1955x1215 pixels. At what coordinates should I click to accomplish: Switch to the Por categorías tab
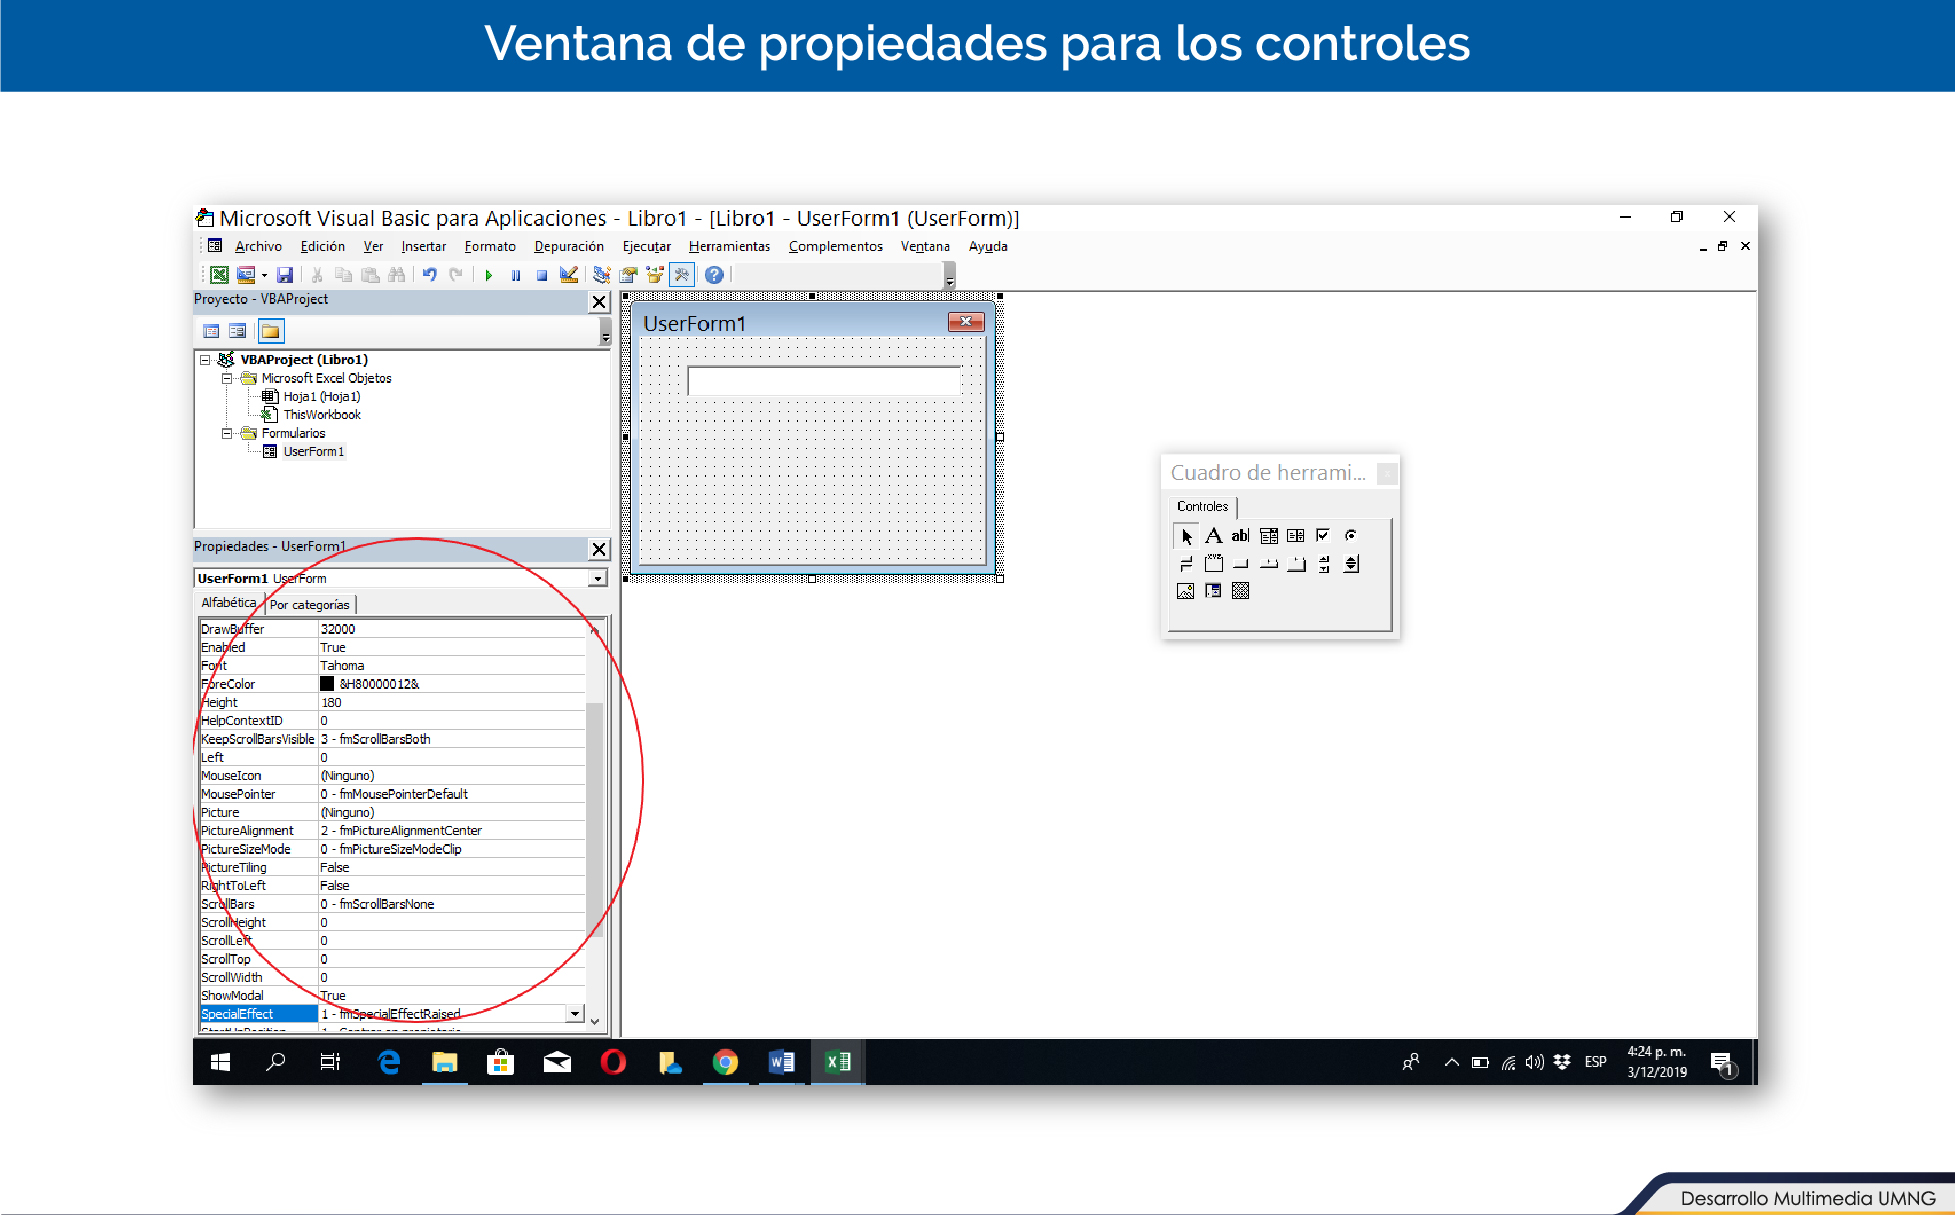(310, 604)
